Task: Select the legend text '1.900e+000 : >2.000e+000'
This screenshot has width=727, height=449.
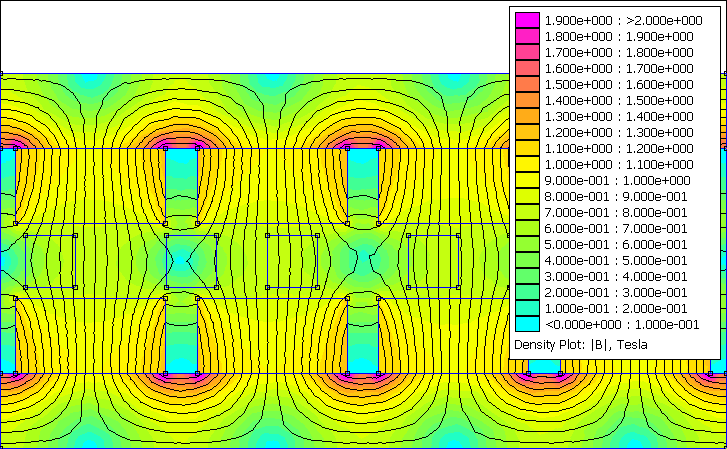Action: [623, 20]
